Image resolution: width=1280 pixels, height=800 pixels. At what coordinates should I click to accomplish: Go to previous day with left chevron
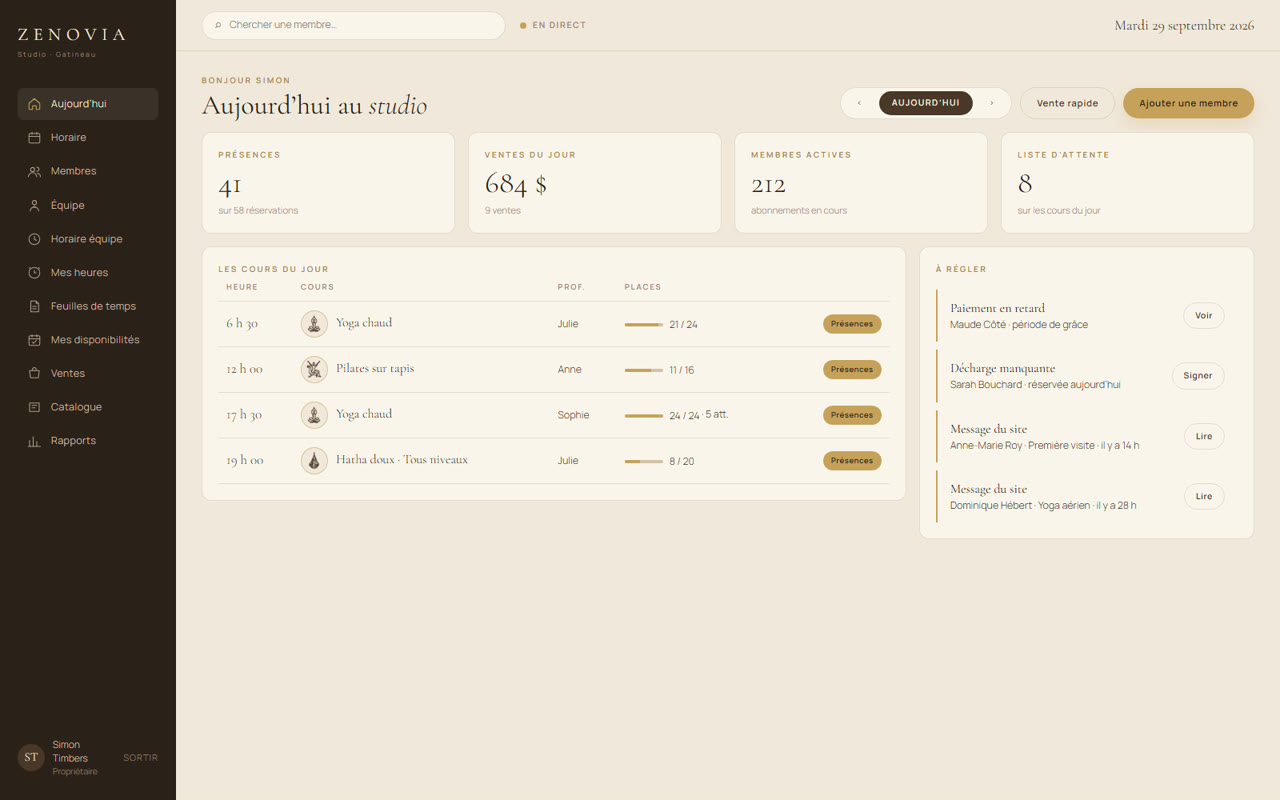[859, 103]
